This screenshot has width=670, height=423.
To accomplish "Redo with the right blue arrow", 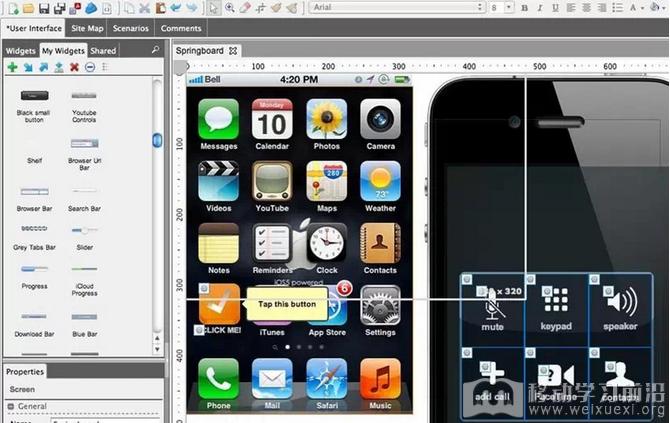I will point(191,8).
